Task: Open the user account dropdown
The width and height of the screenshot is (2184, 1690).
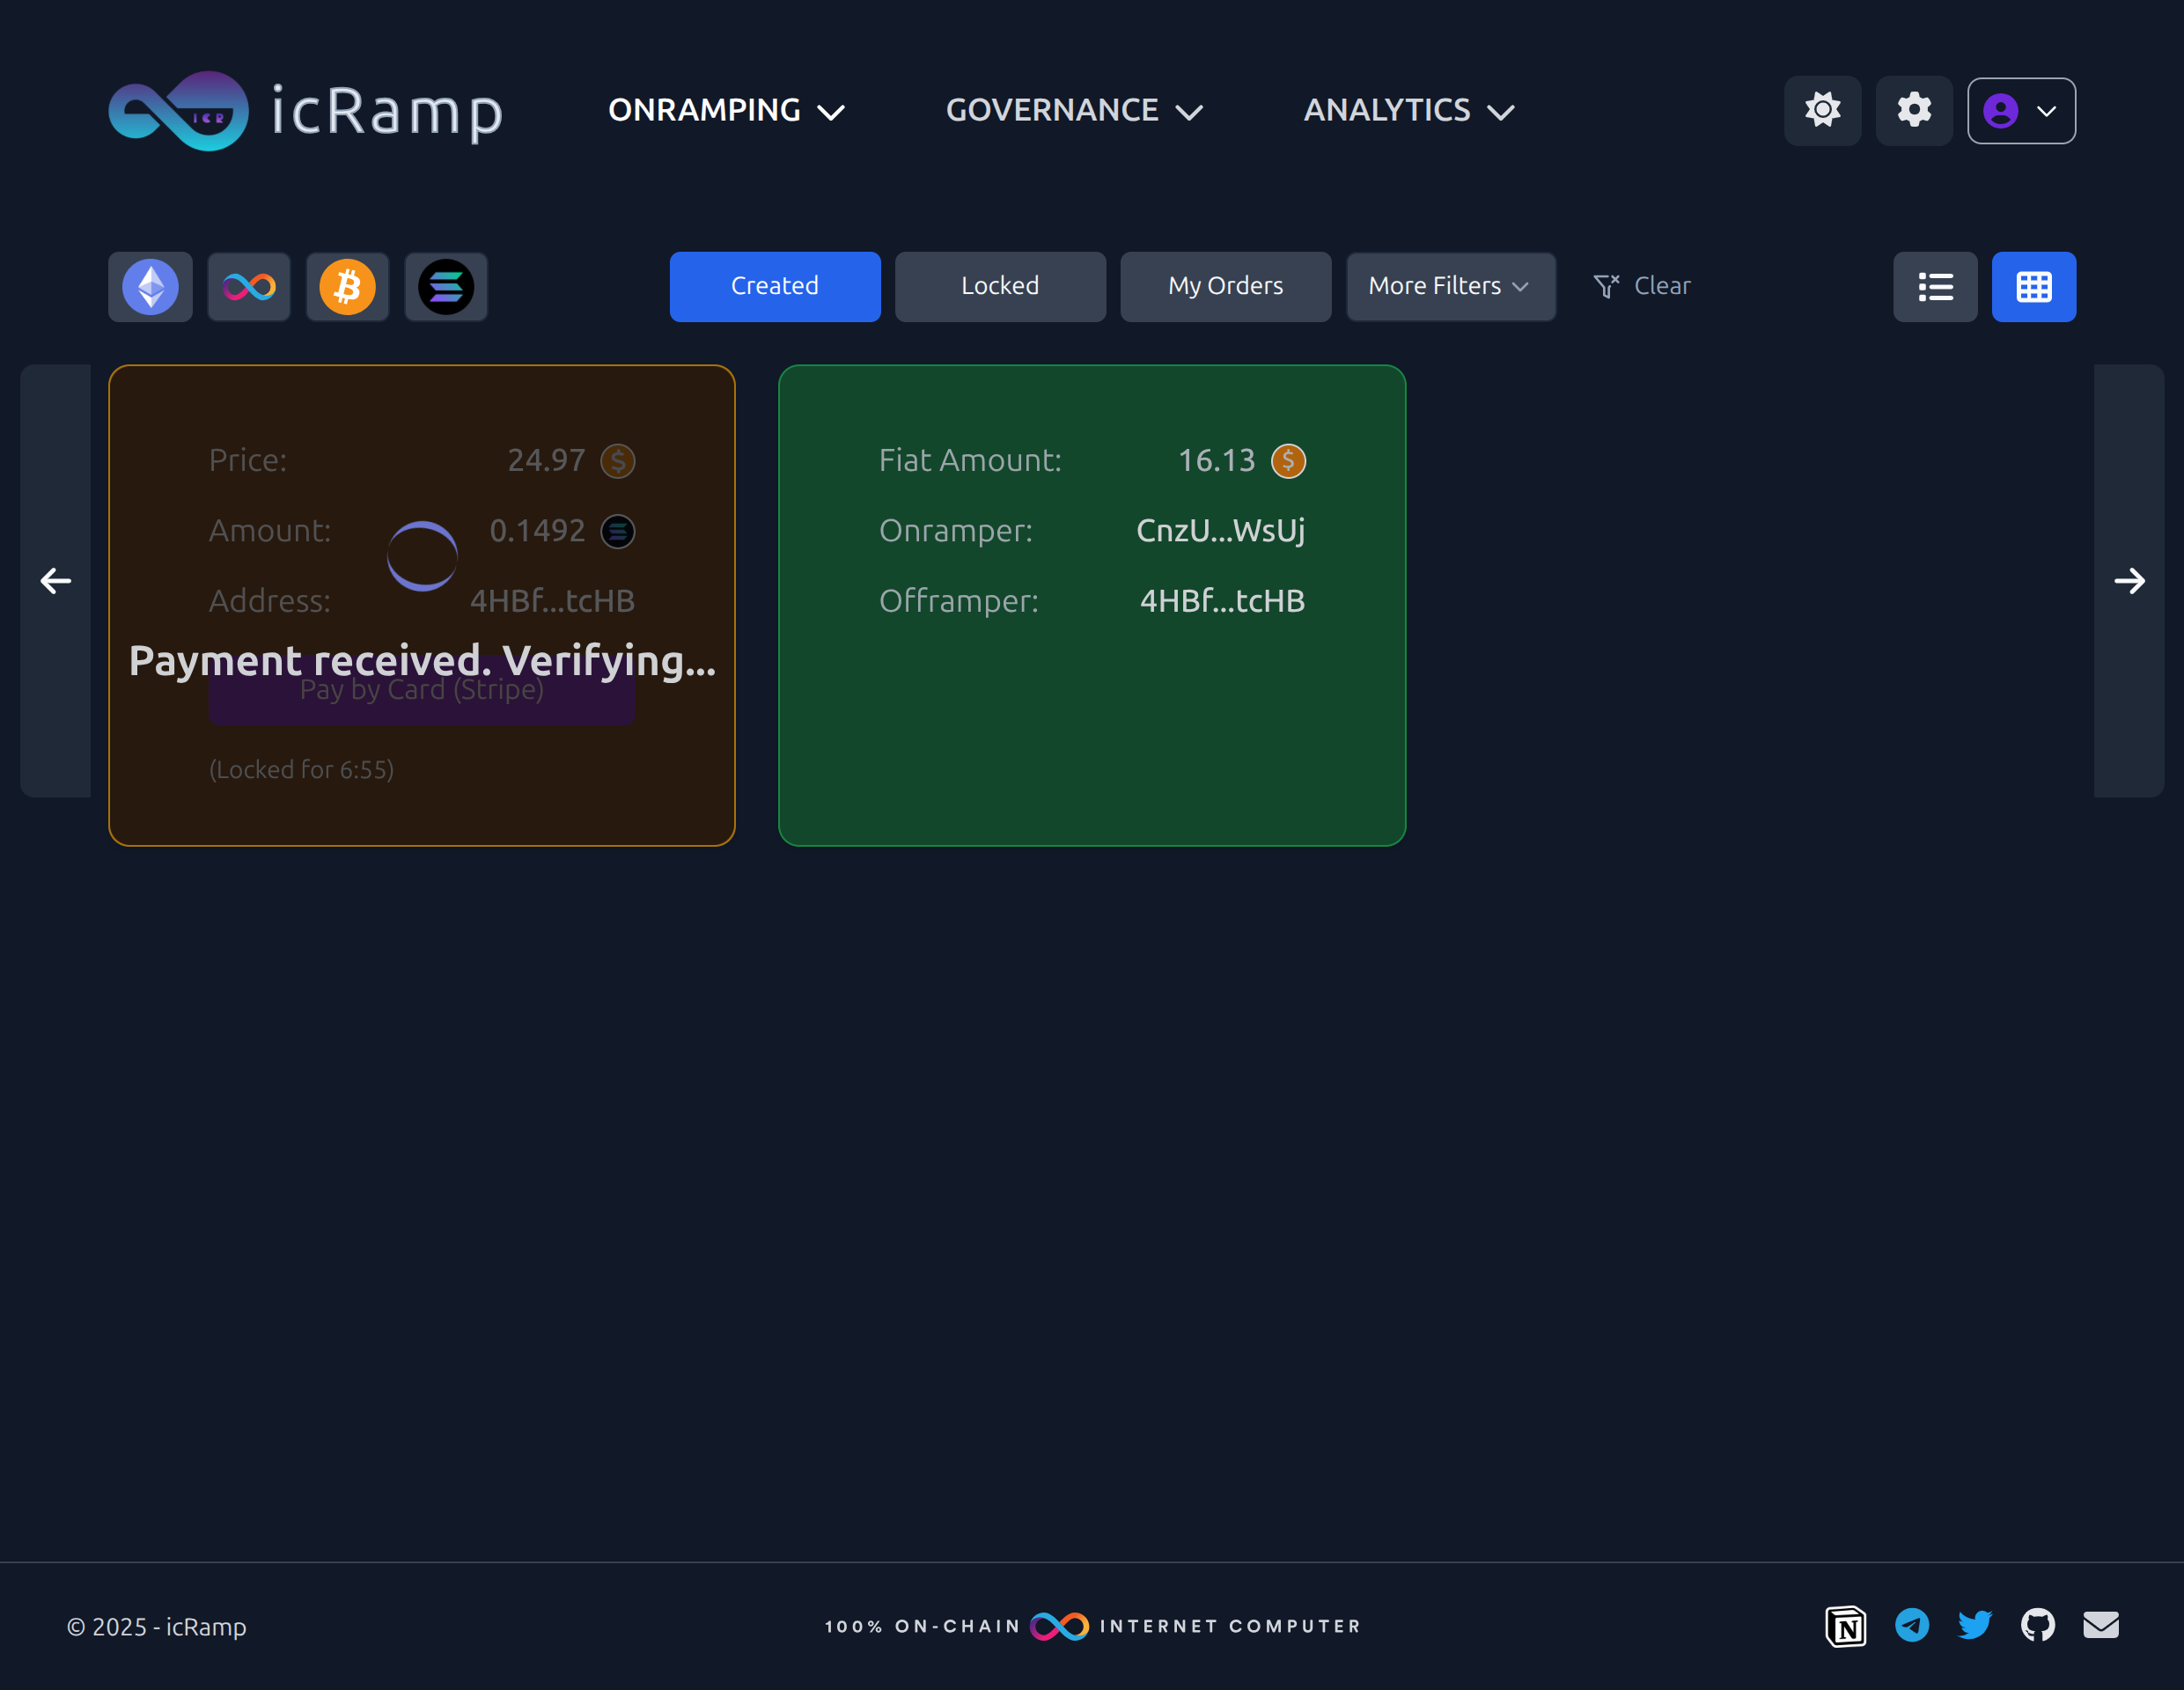Action: point(2020,110)
